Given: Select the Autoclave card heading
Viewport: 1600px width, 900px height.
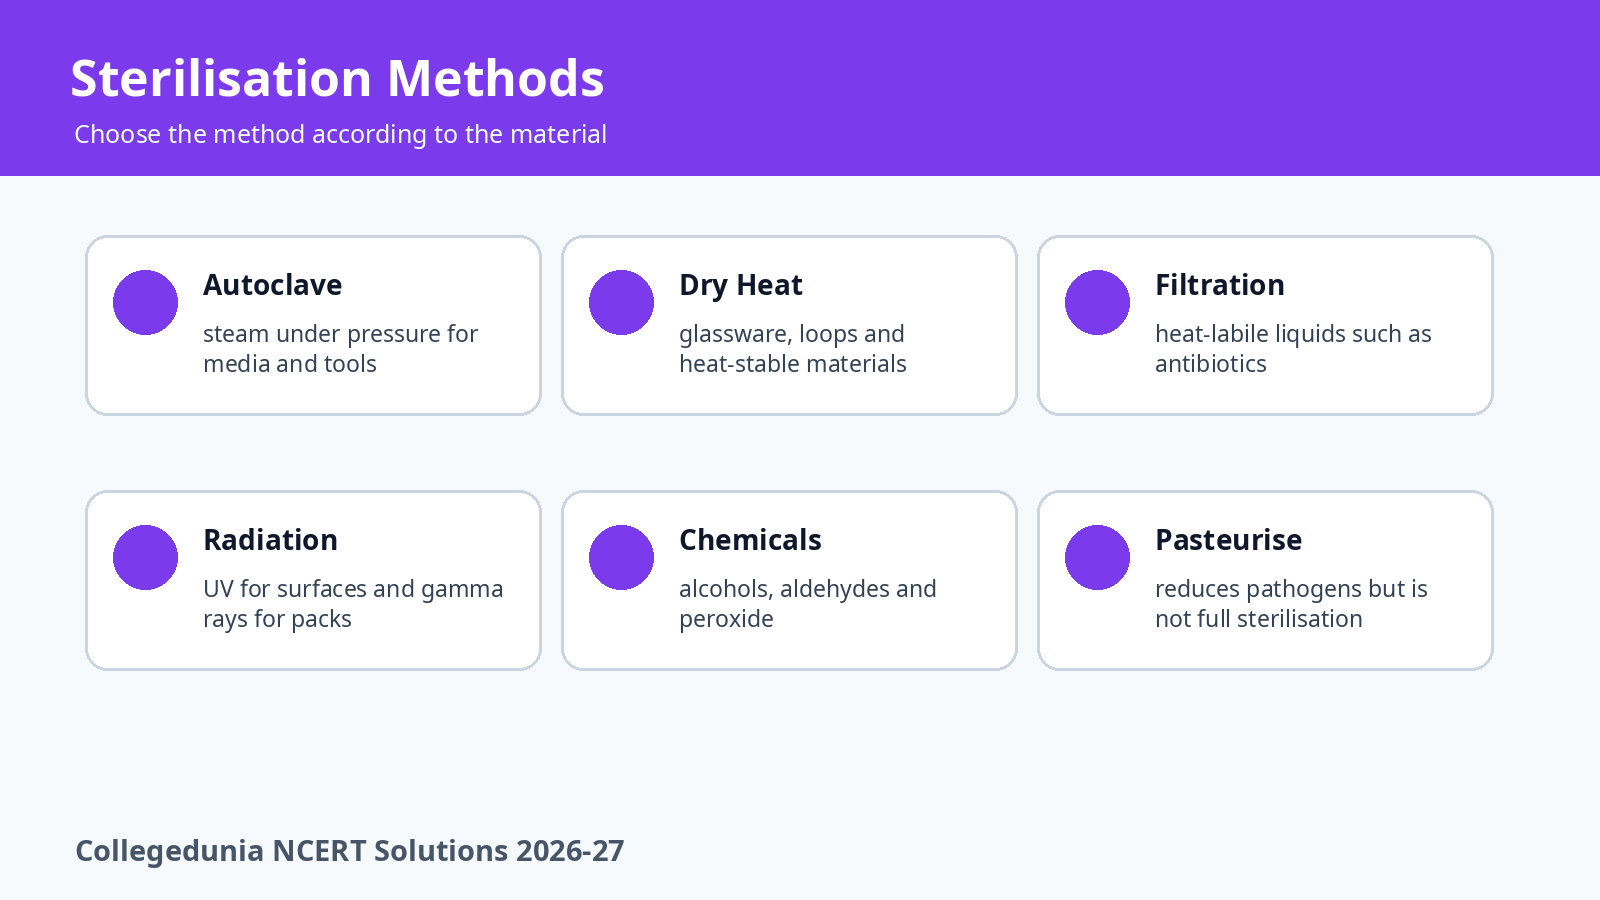Looking at the screenshot, I should [272, 285].
